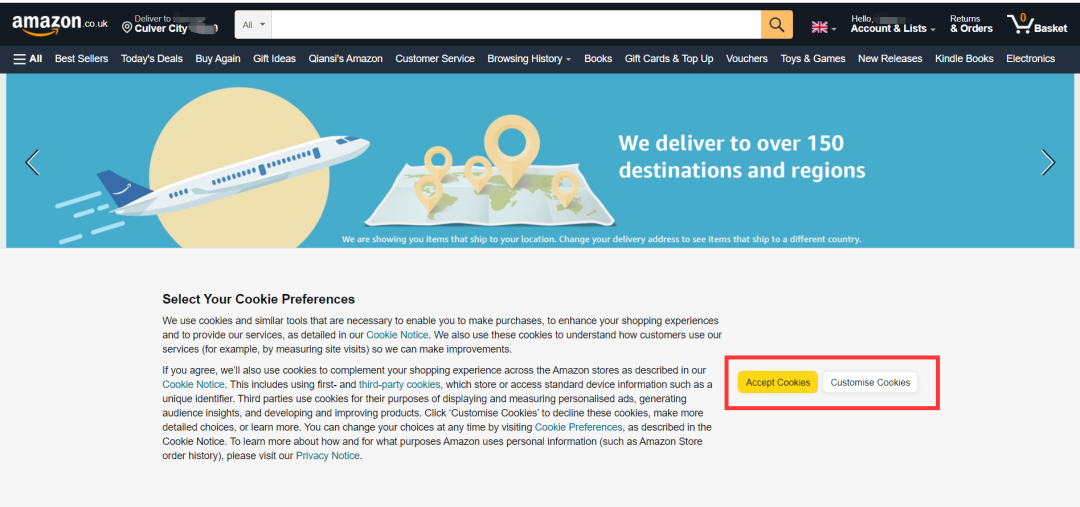Open Returns & Orders
Image resolution: width=1080 pixels, height=507 pixels.
click(971, 24)
